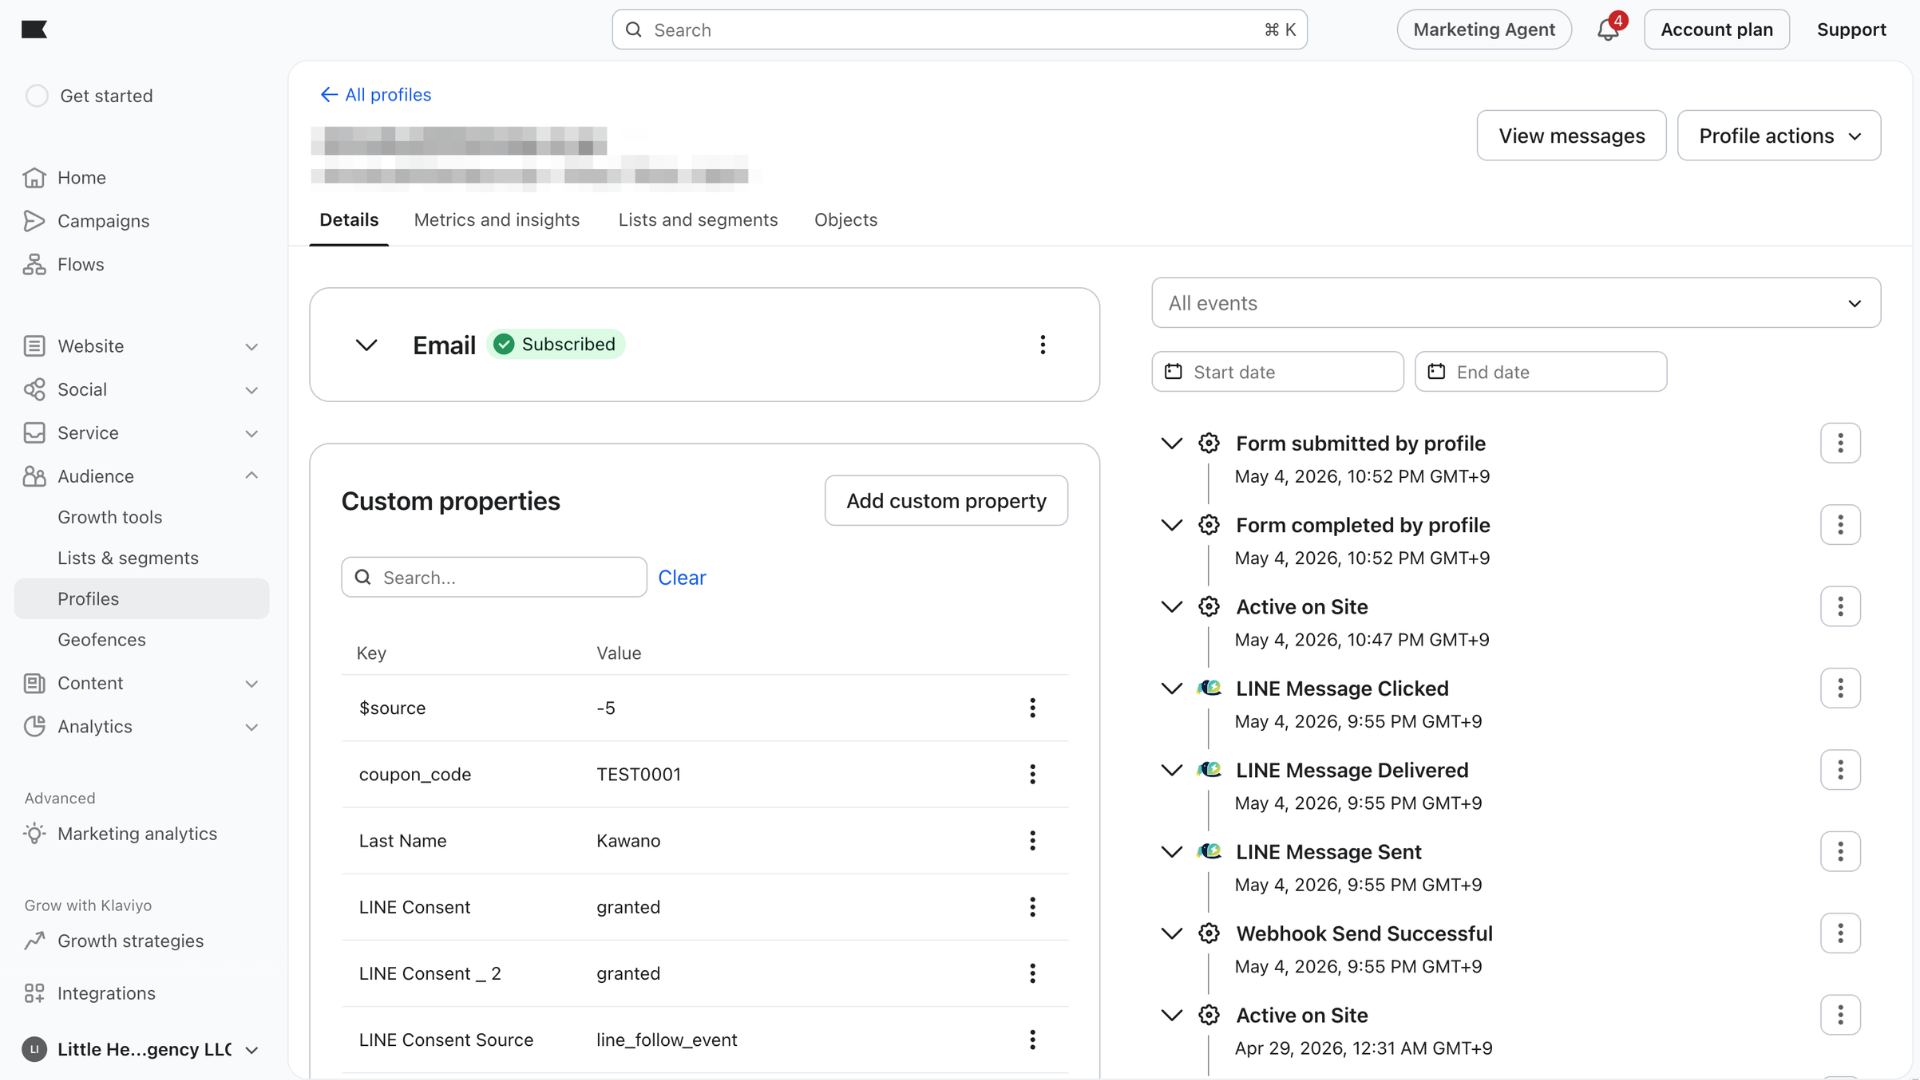Open the Support link
This screenshot has width=1920, height=1080.
coord(1851,30)
